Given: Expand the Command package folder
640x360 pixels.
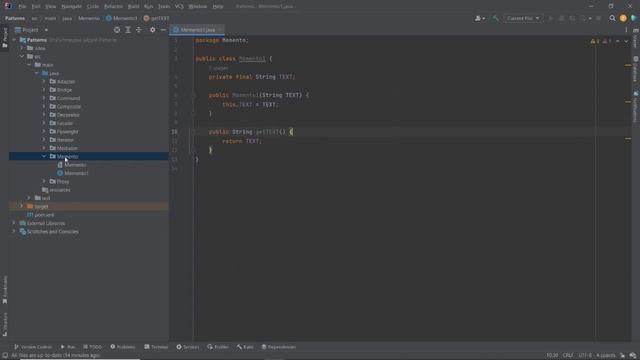Looking at the screenshot, I should [x=44, y=98].
